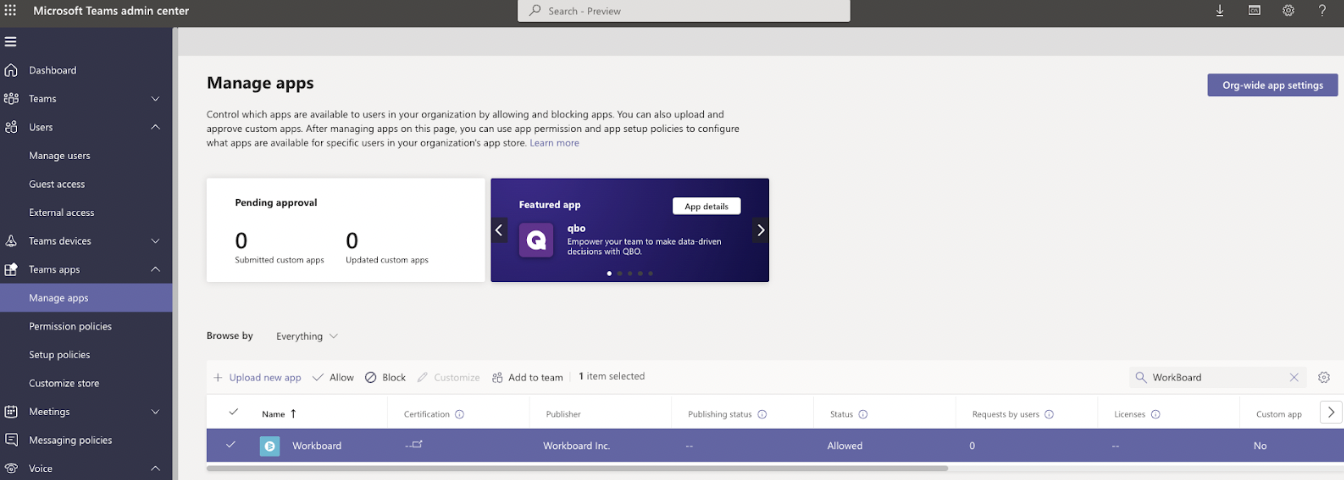Collapse the Users sidebar section
Screen dimensions: 1344x480
(x=155, y=127)
